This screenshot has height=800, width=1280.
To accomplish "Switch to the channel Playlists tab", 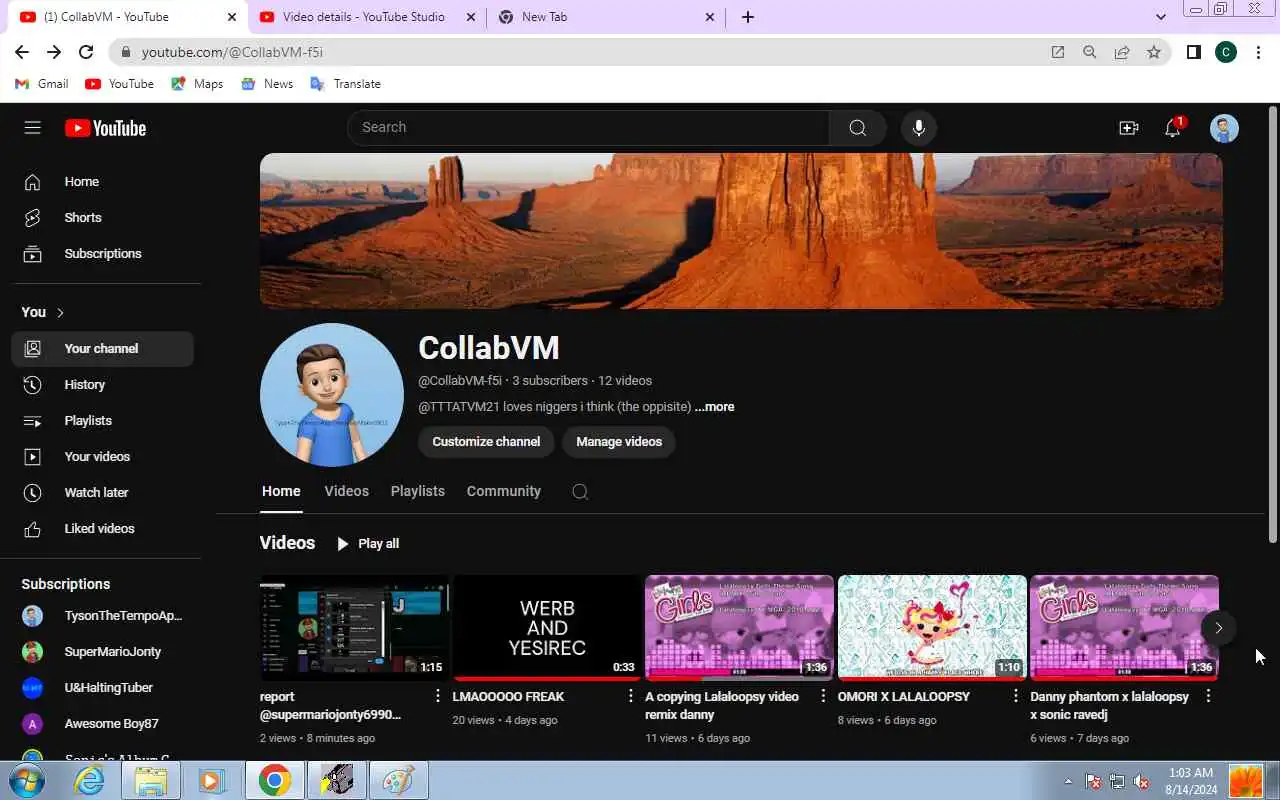I will pyautogui.click(x=417, y=491).
